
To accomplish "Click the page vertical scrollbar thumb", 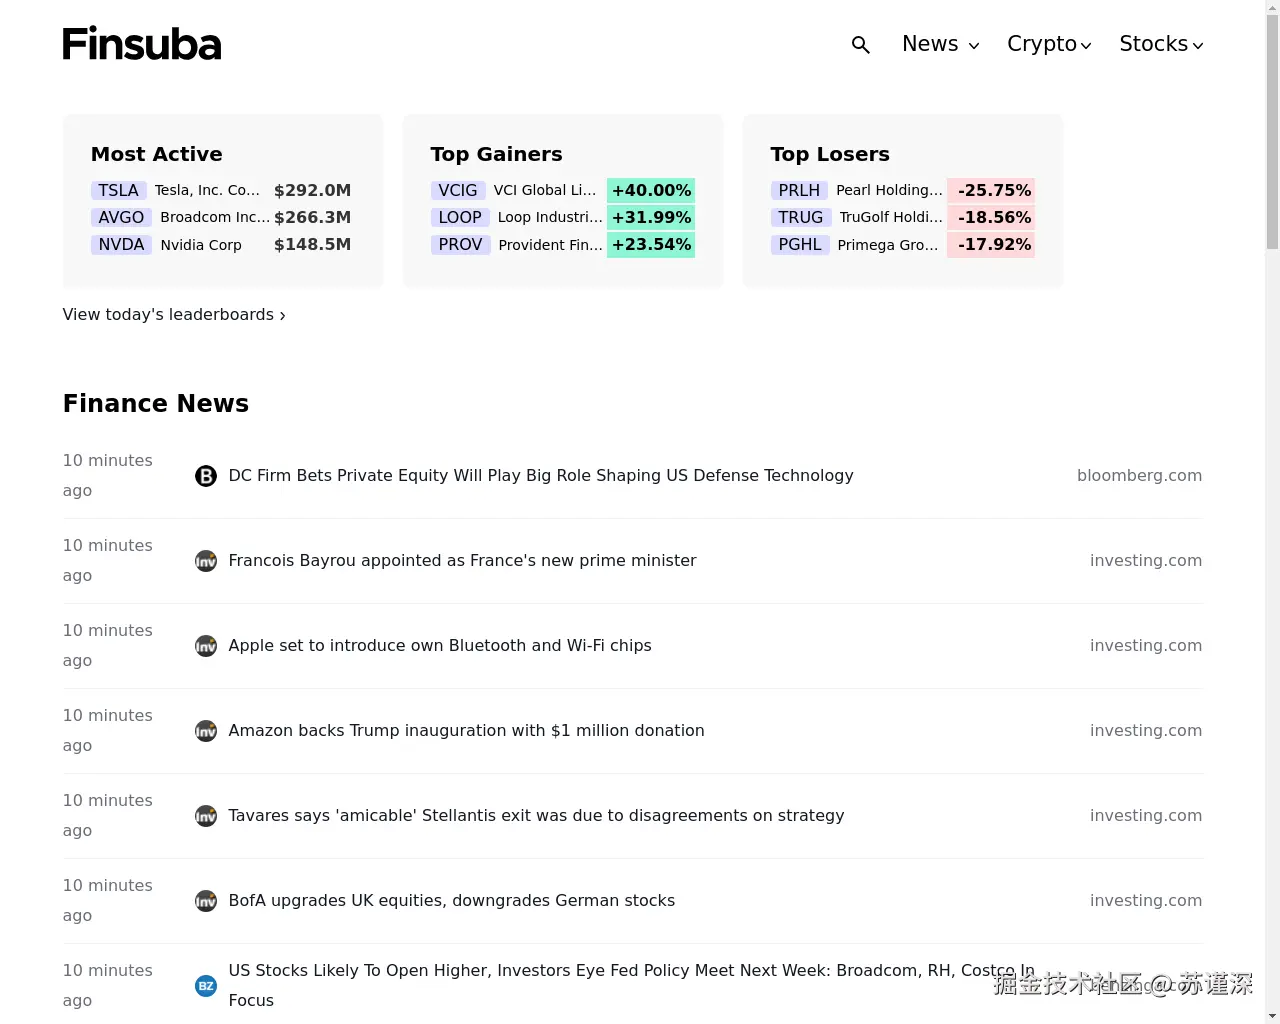I will click(x=1272, y=130).
